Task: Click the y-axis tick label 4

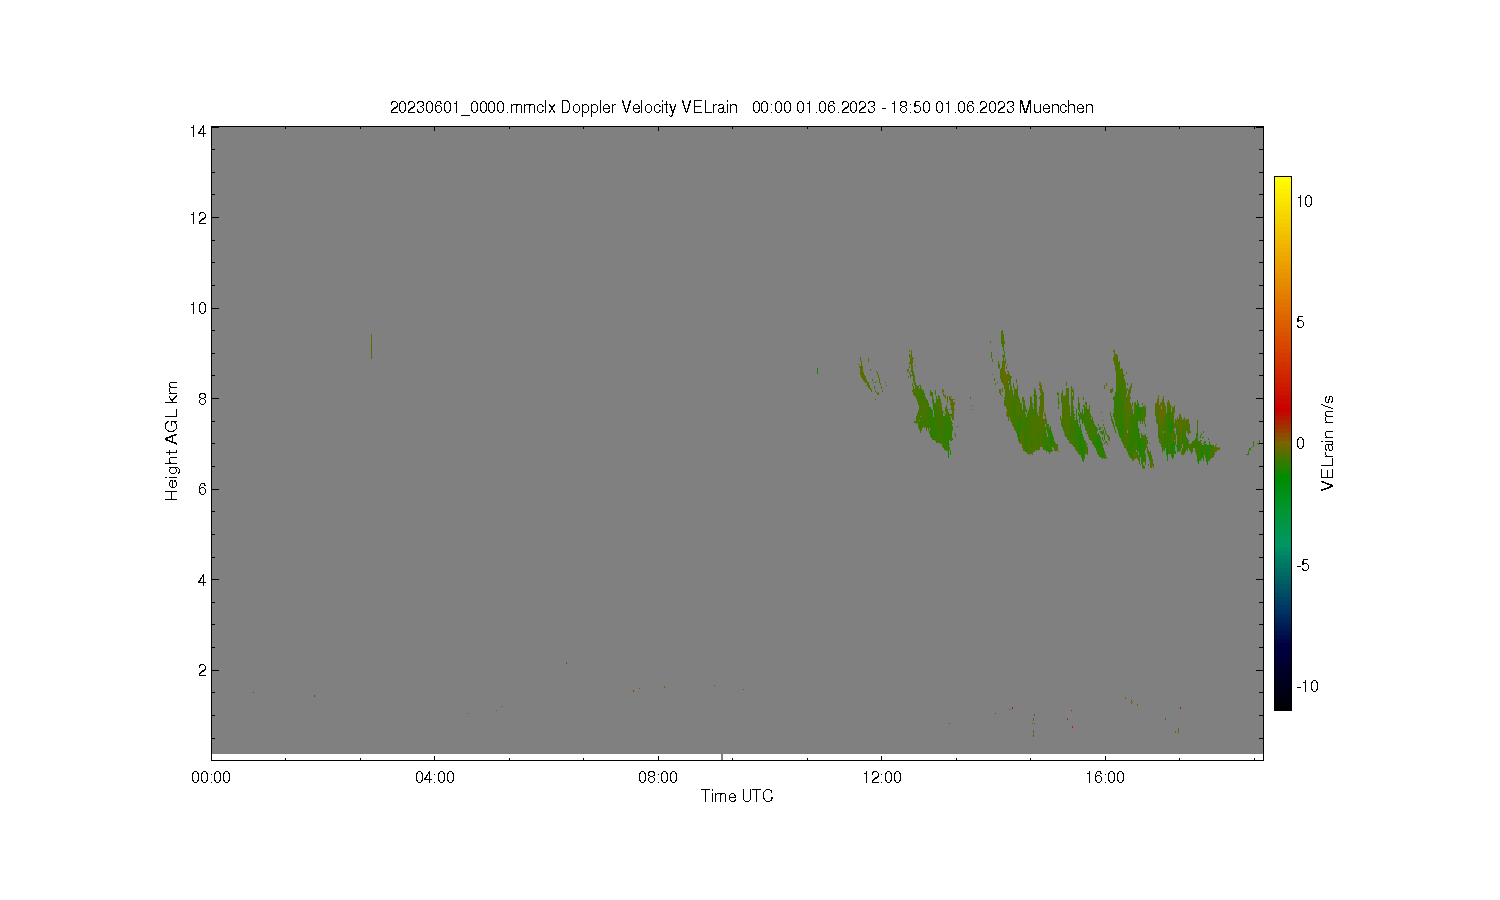Action: tap(202, 579)
